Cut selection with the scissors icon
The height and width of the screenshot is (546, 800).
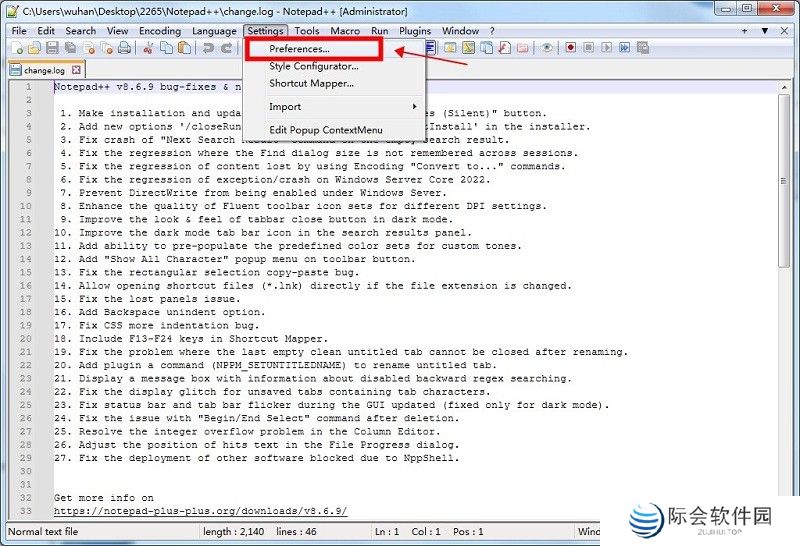[x=148, y=48]
